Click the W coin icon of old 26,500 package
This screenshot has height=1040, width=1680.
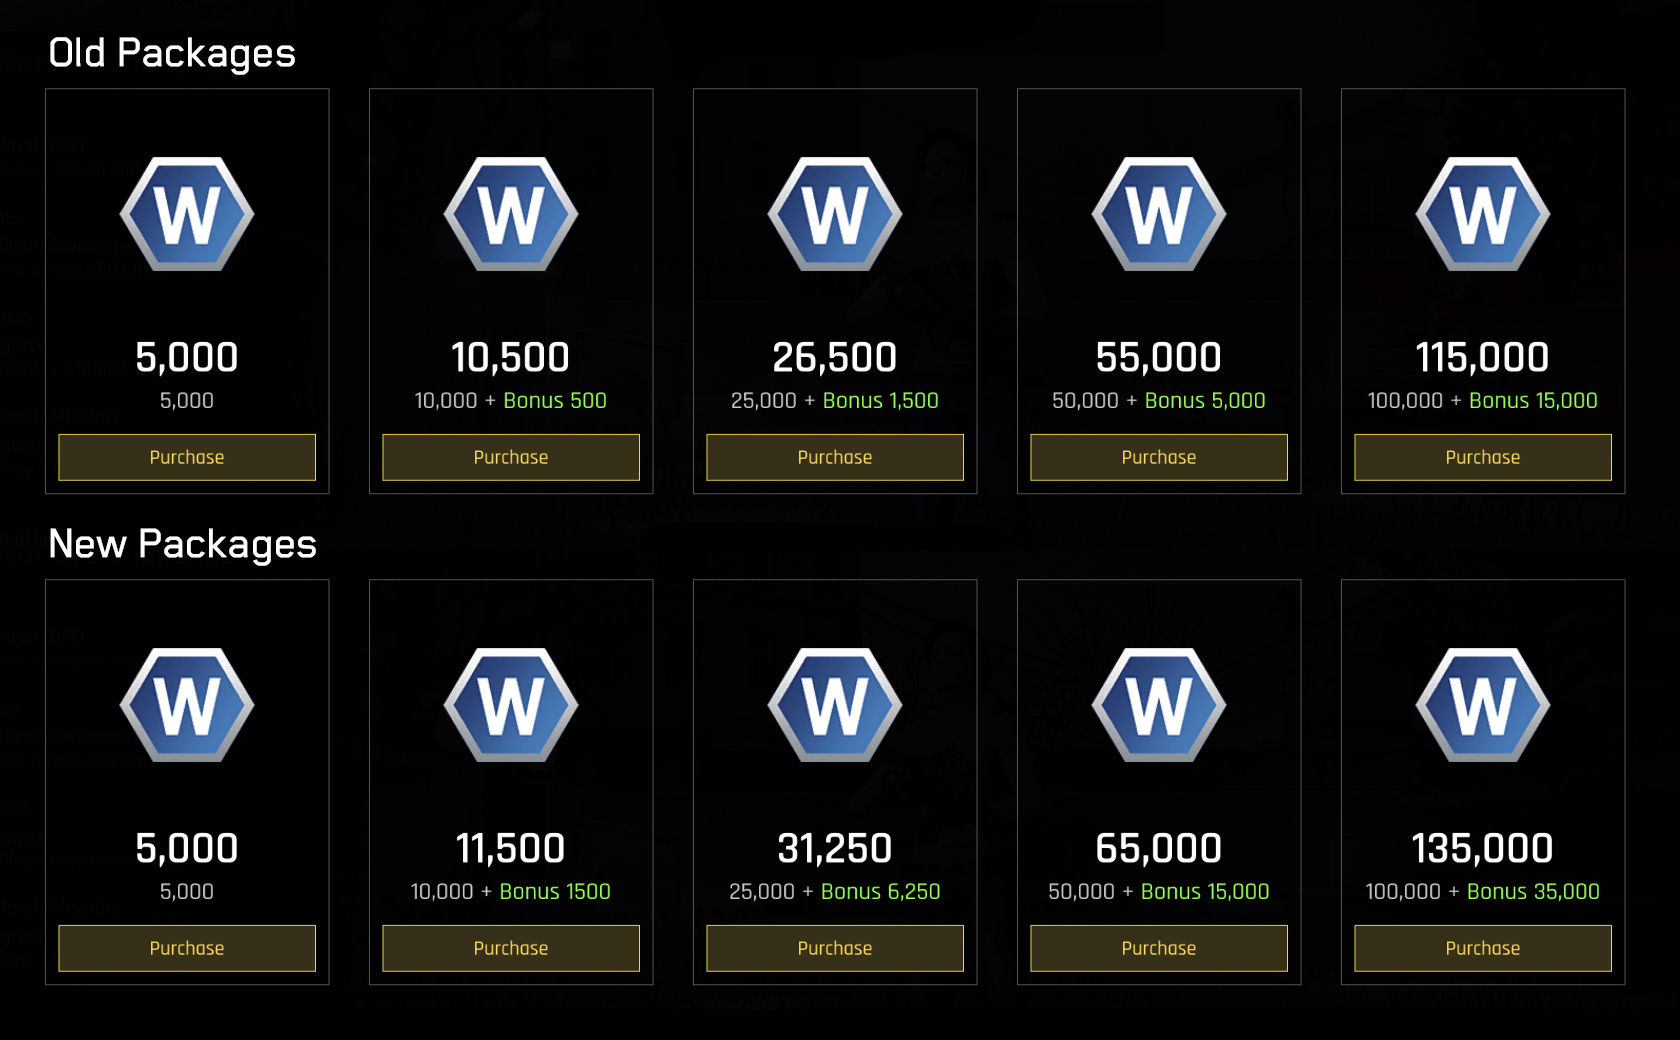tap(835, 214)
